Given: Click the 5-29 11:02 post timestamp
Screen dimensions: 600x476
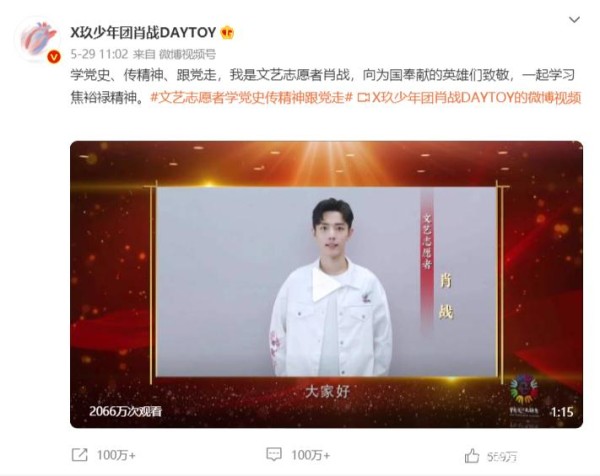Looking at the screenshot, I should click(x=99, y=54).
